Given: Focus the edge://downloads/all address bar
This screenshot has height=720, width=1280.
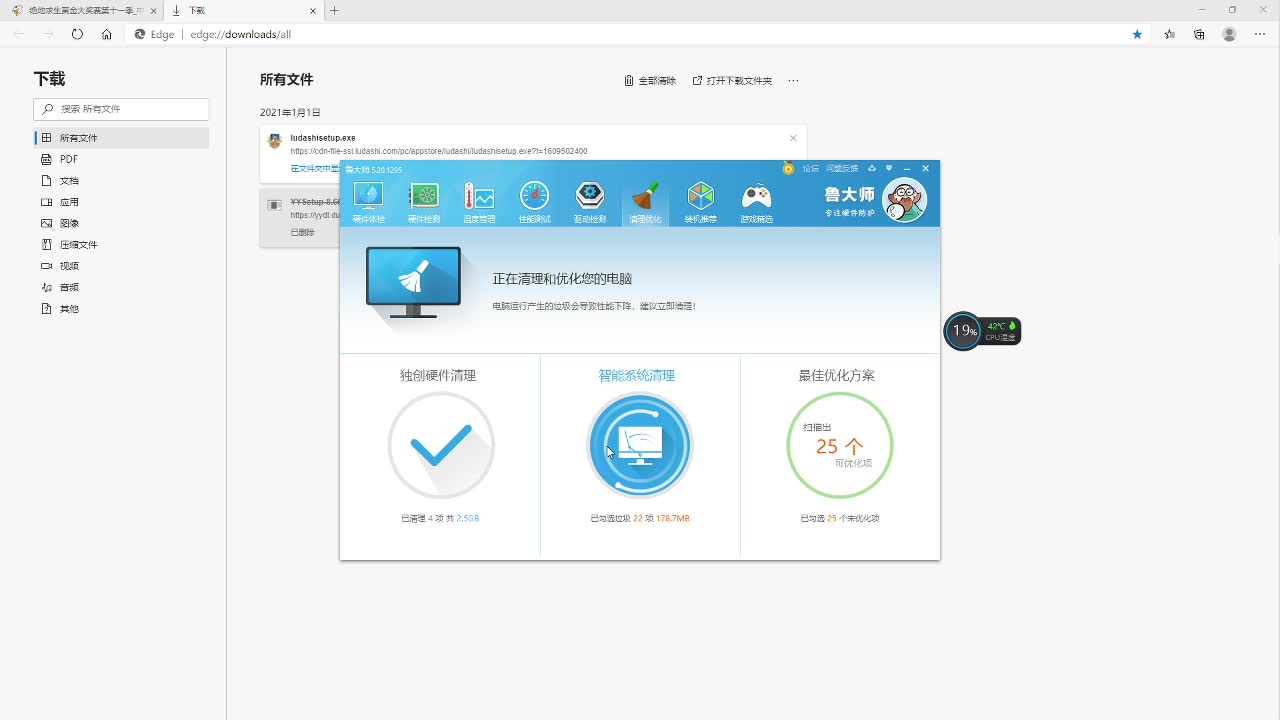Looking at the screenshot, I should (x=640, y=34).
